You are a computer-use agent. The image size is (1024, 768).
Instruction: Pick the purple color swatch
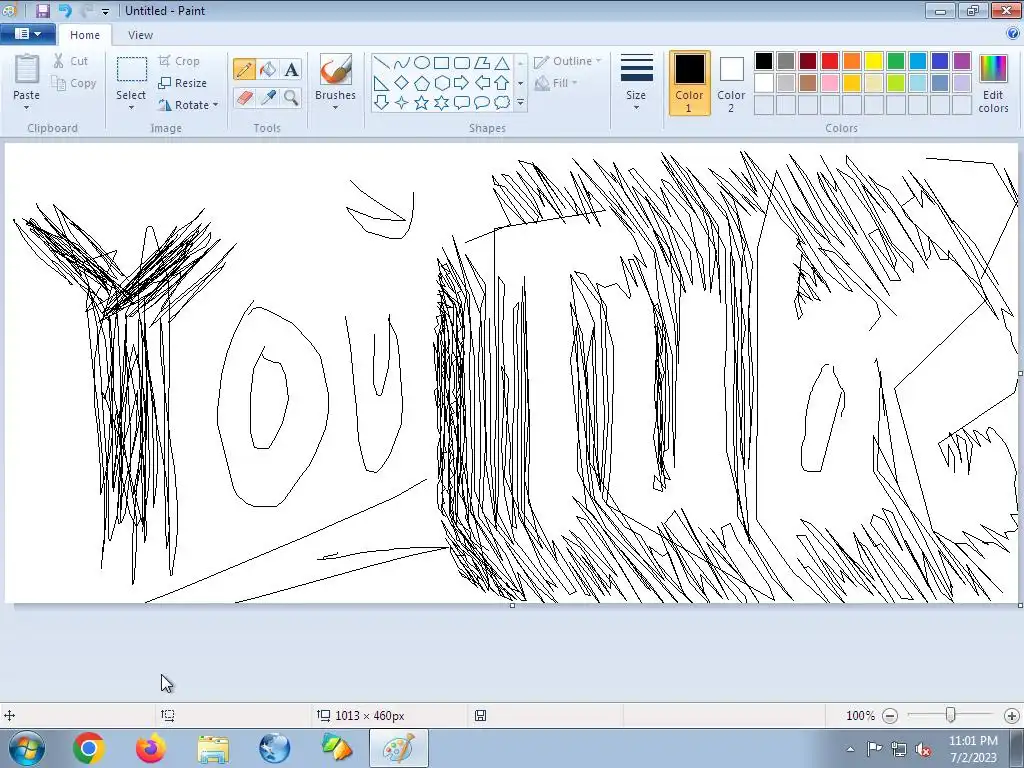point(961,61)
